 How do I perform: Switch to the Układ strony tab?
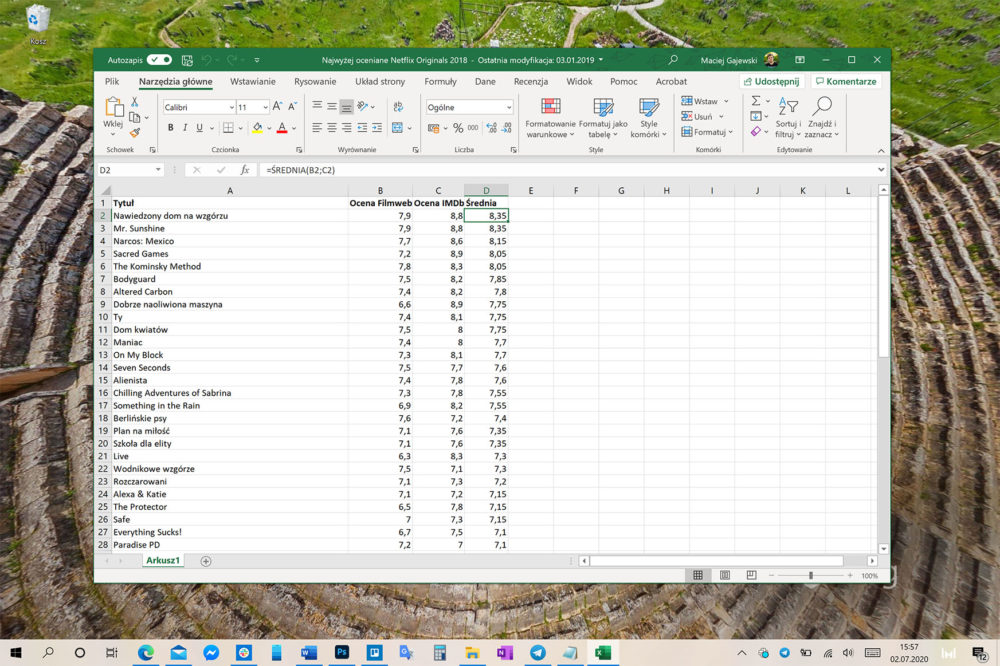(380, 82)
